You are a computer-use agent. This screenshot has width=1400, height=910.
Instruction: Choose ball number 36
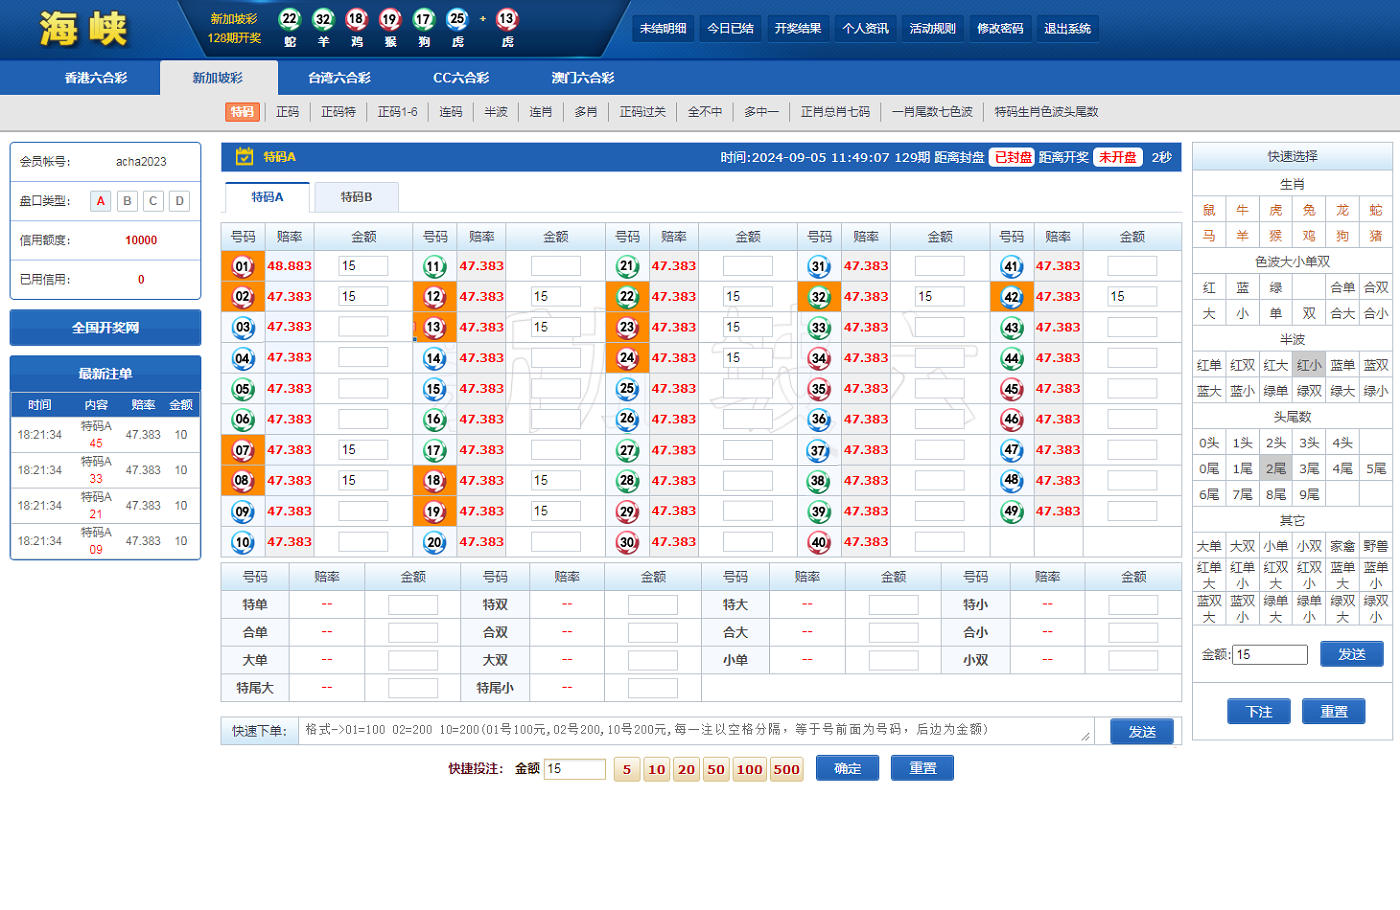pyautogui.click(x=819, y=419)
